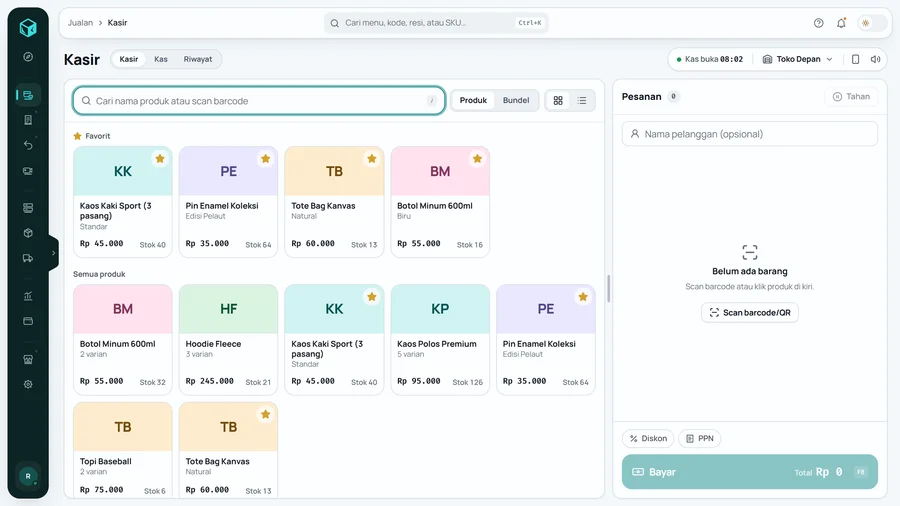Click the Favorit section label

click(x=92, y=136)
